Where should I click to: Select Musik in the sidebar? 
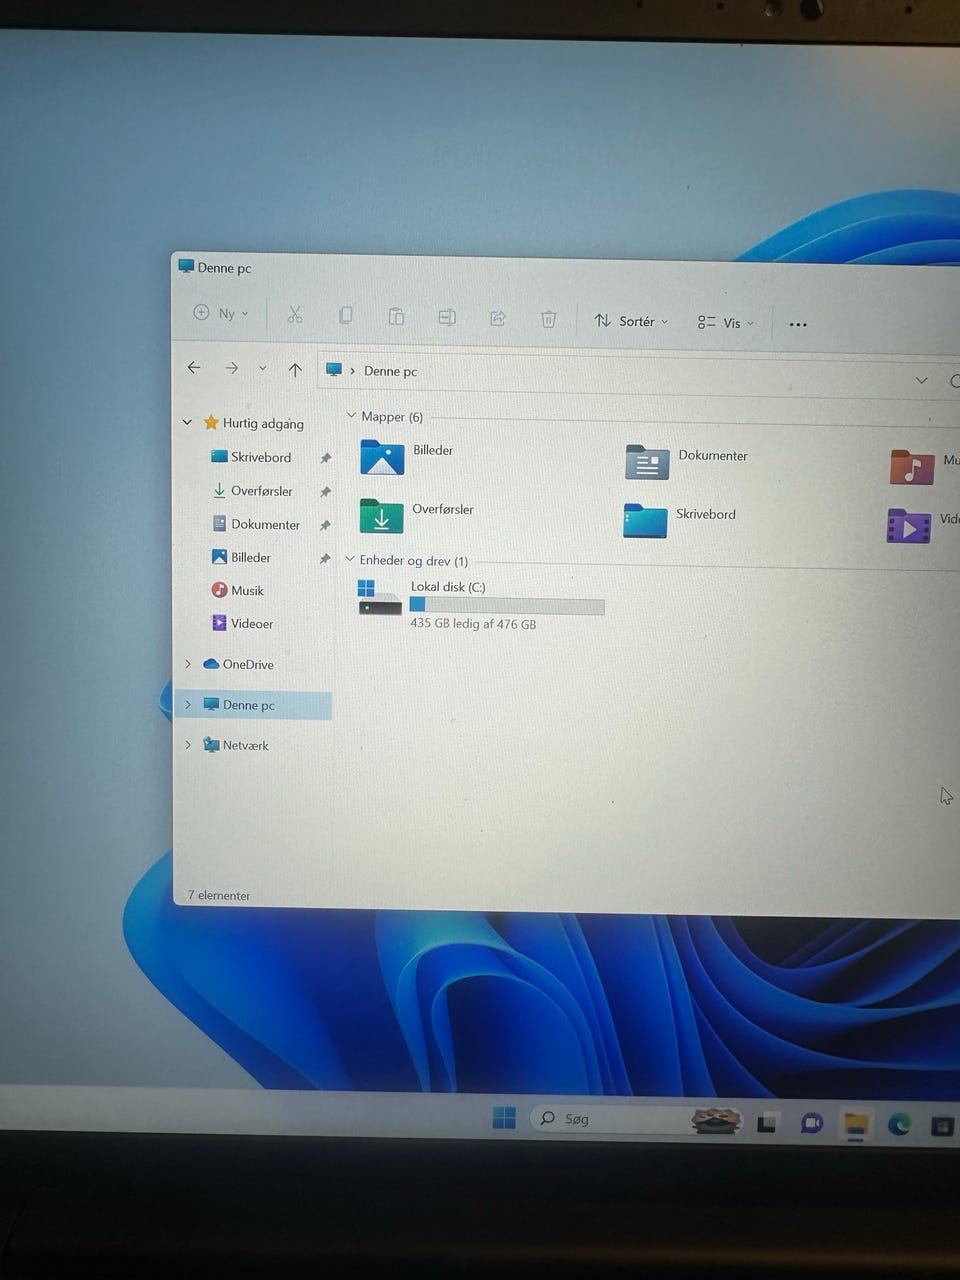point(237,590)
